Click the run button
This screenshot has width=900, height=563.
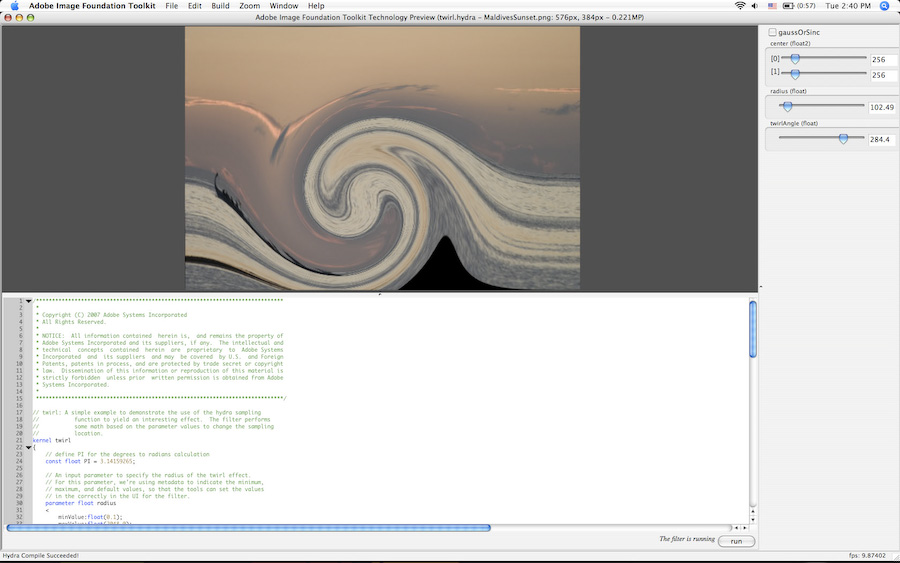point(736,541)
